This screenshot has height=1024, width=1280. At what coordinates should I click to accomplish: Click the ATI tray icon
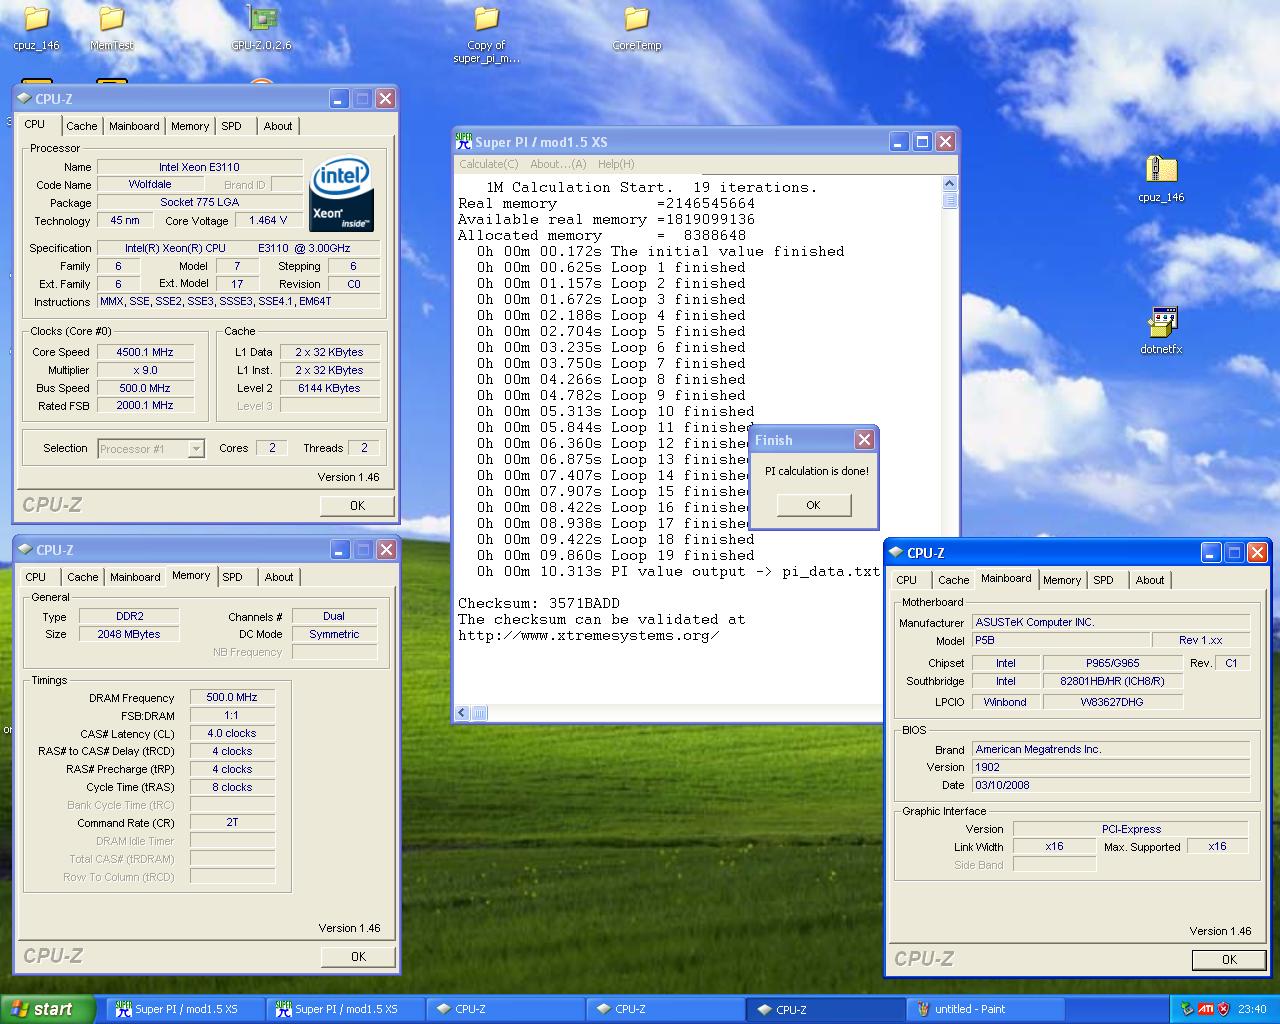pos(1206,1009)
